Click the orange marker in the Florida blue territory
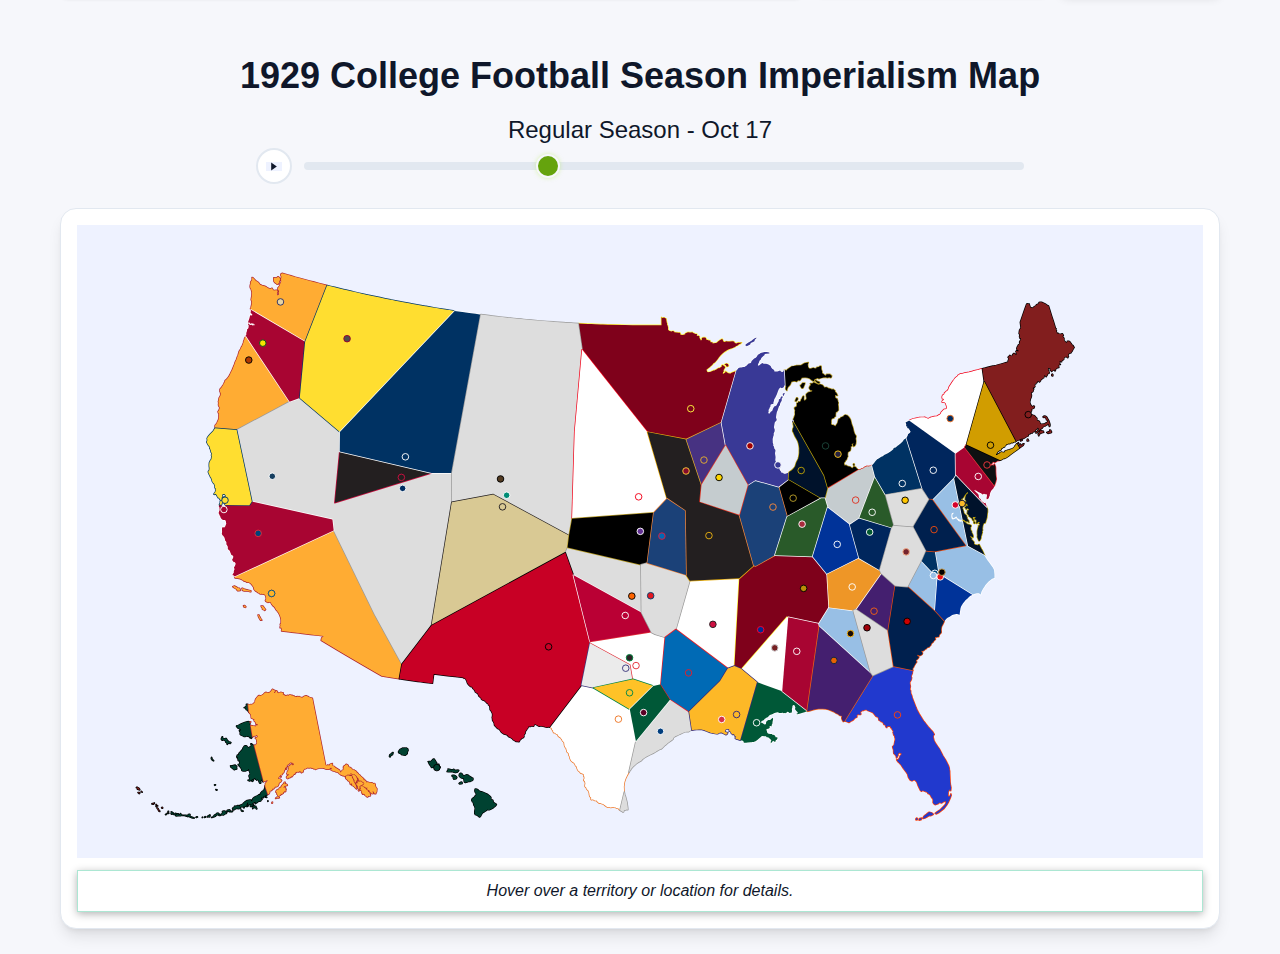This screenshot has height=954, width=1280. coord(898,714)
